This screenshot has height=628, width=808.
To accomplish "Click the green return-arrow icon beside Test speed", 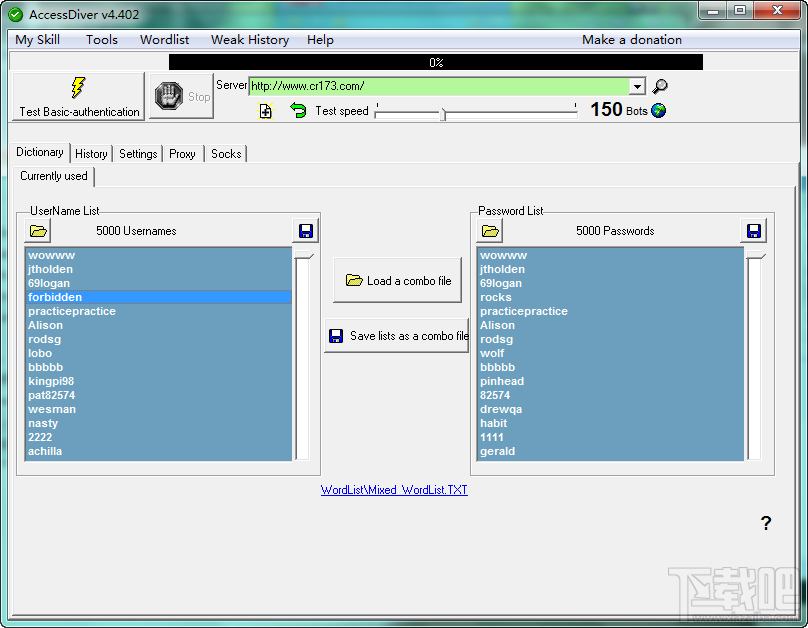I will (298, 110).
